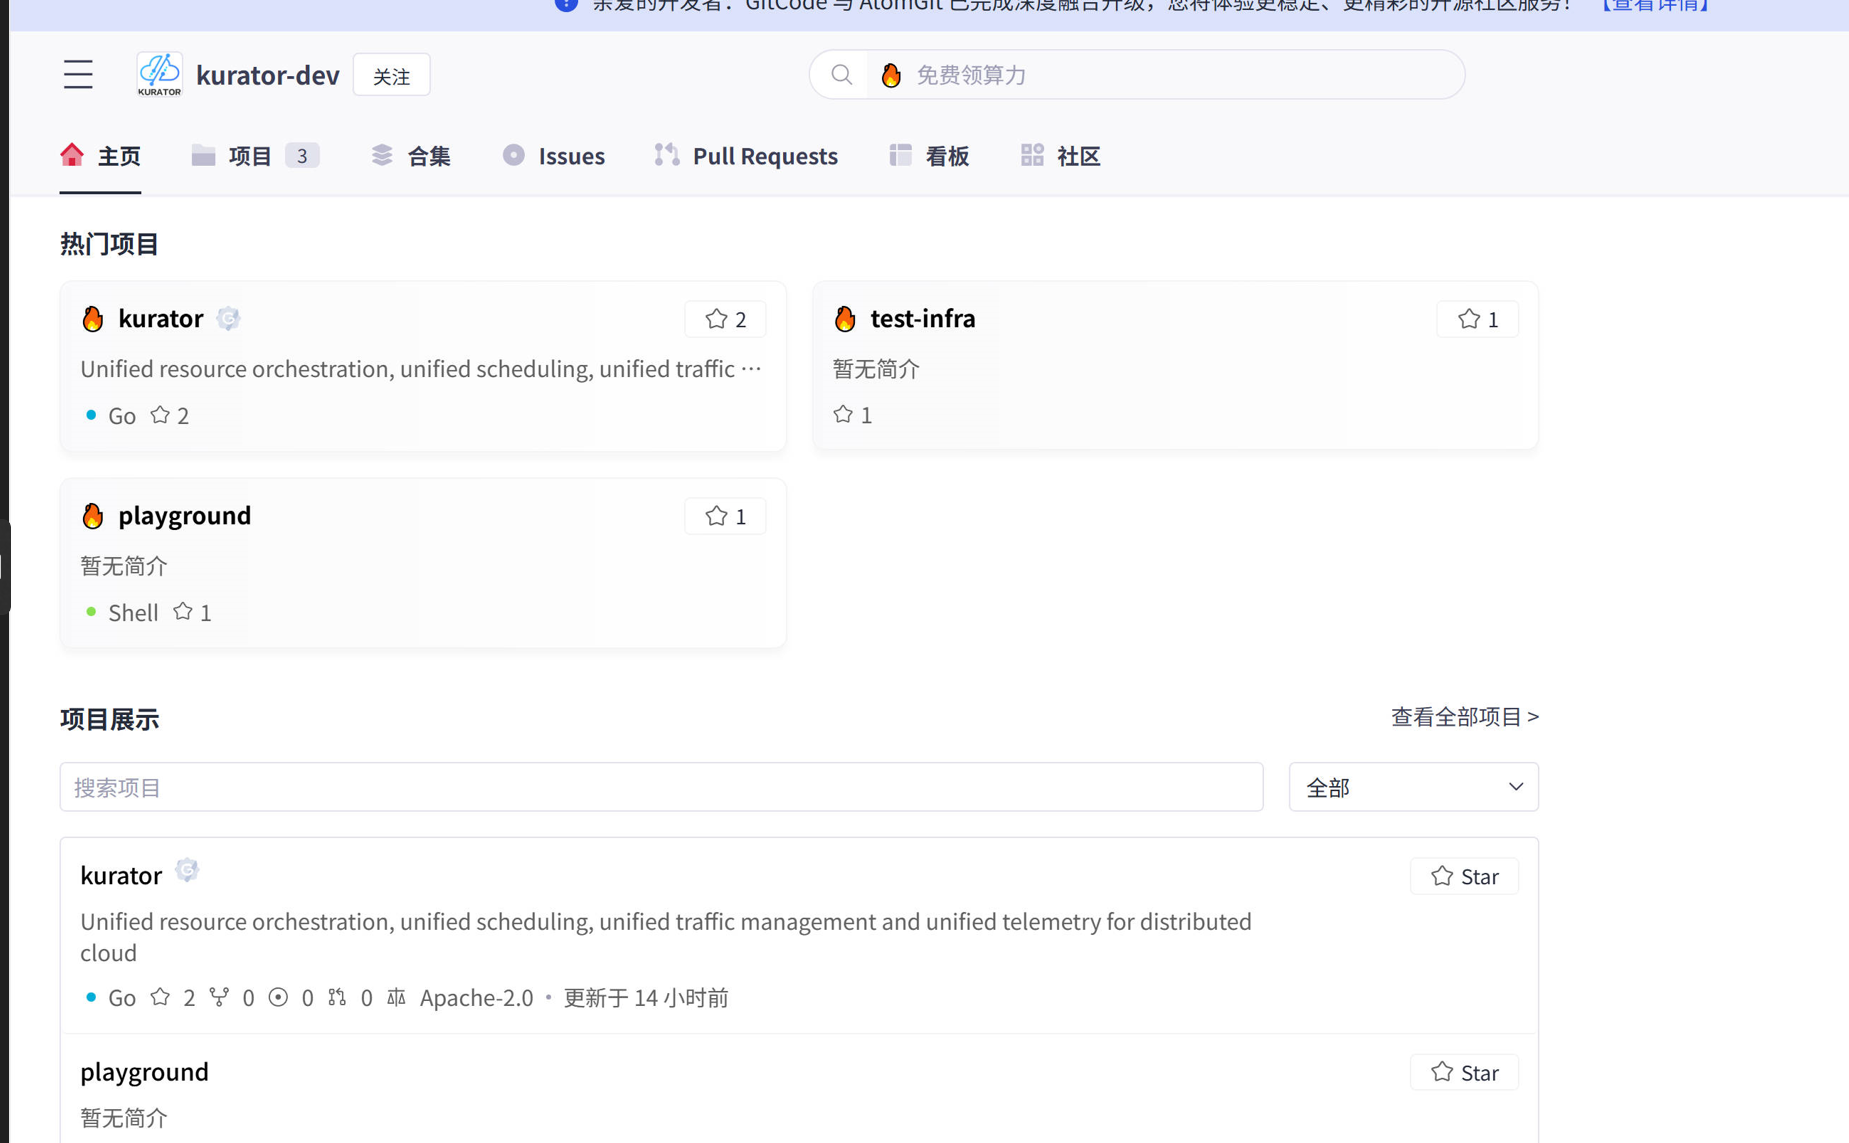Click the fork icon in kurator's stats row
This screenshot has width=1849, height=1143.
(220, 997)
